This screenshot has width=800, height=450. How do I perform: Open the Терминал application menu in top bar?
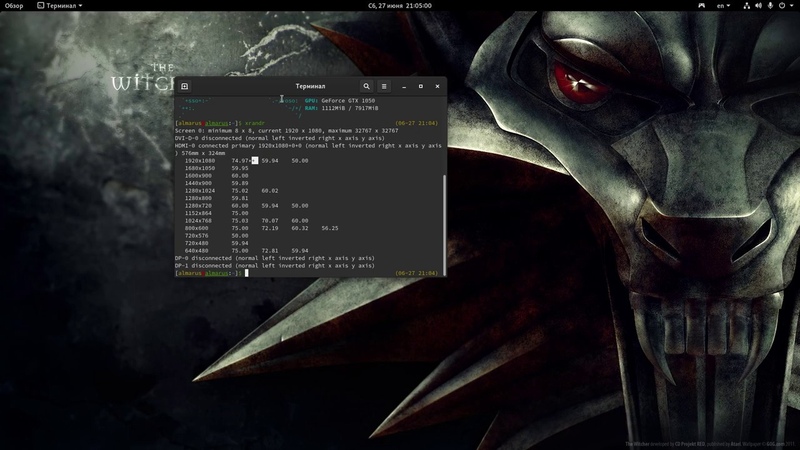[59, 6]
